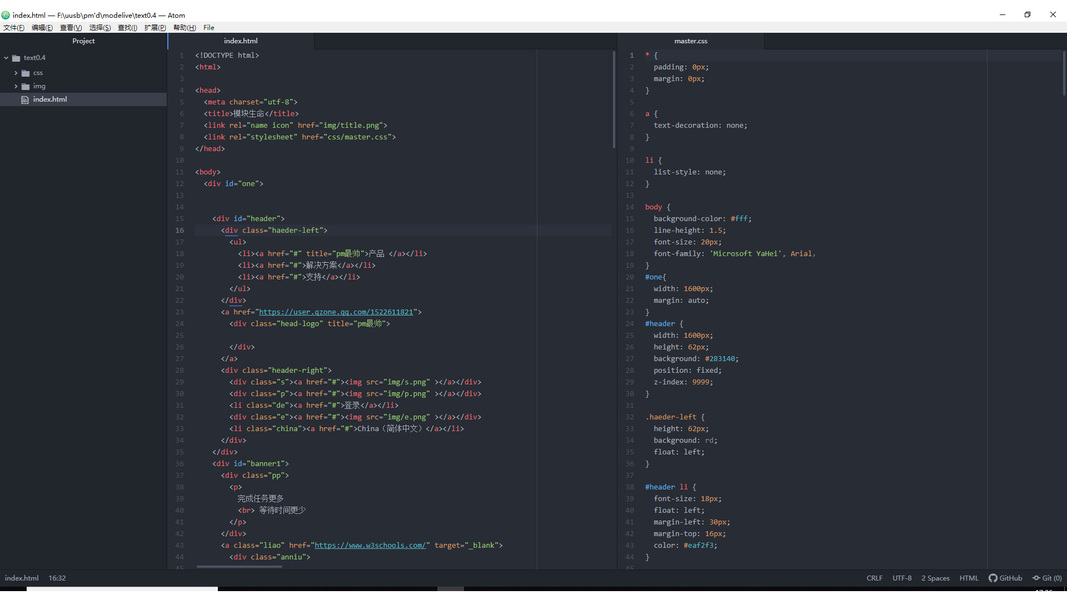1067x600 pixels.
Task: Click the horizontal scrollbar of index.html editor
Action: tap(239, 567)
